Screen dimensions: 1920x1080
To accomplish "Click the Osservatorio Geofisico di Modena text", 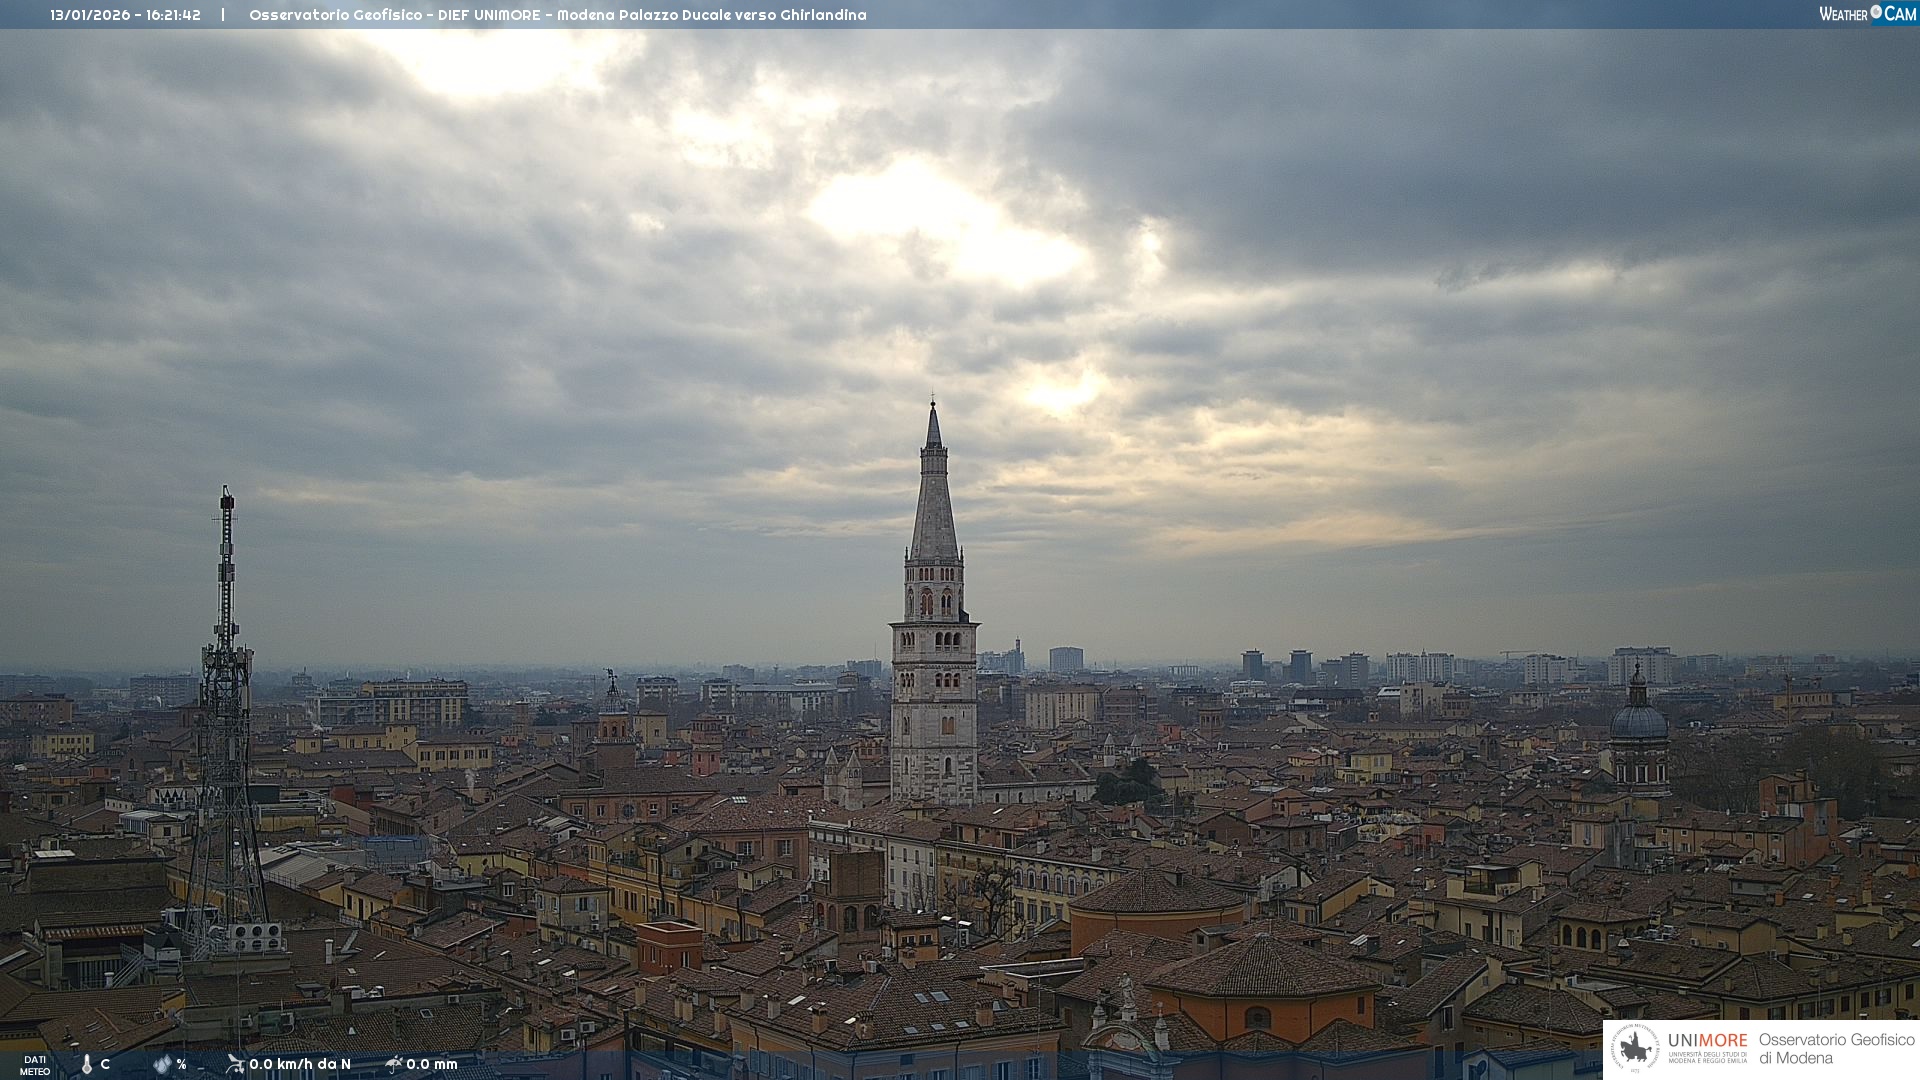I will pos(1836,1048).
